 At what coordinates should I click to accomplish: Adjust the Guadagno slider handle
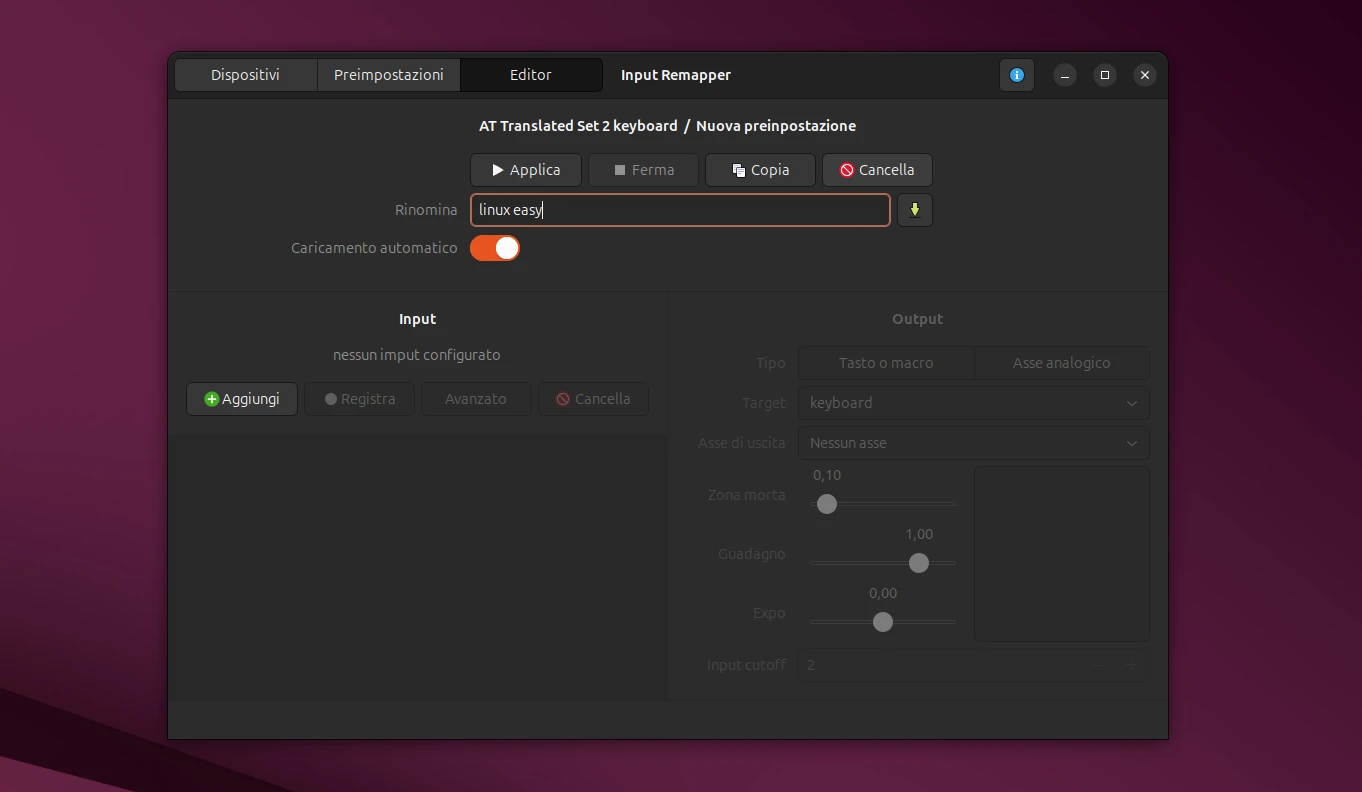918,563
